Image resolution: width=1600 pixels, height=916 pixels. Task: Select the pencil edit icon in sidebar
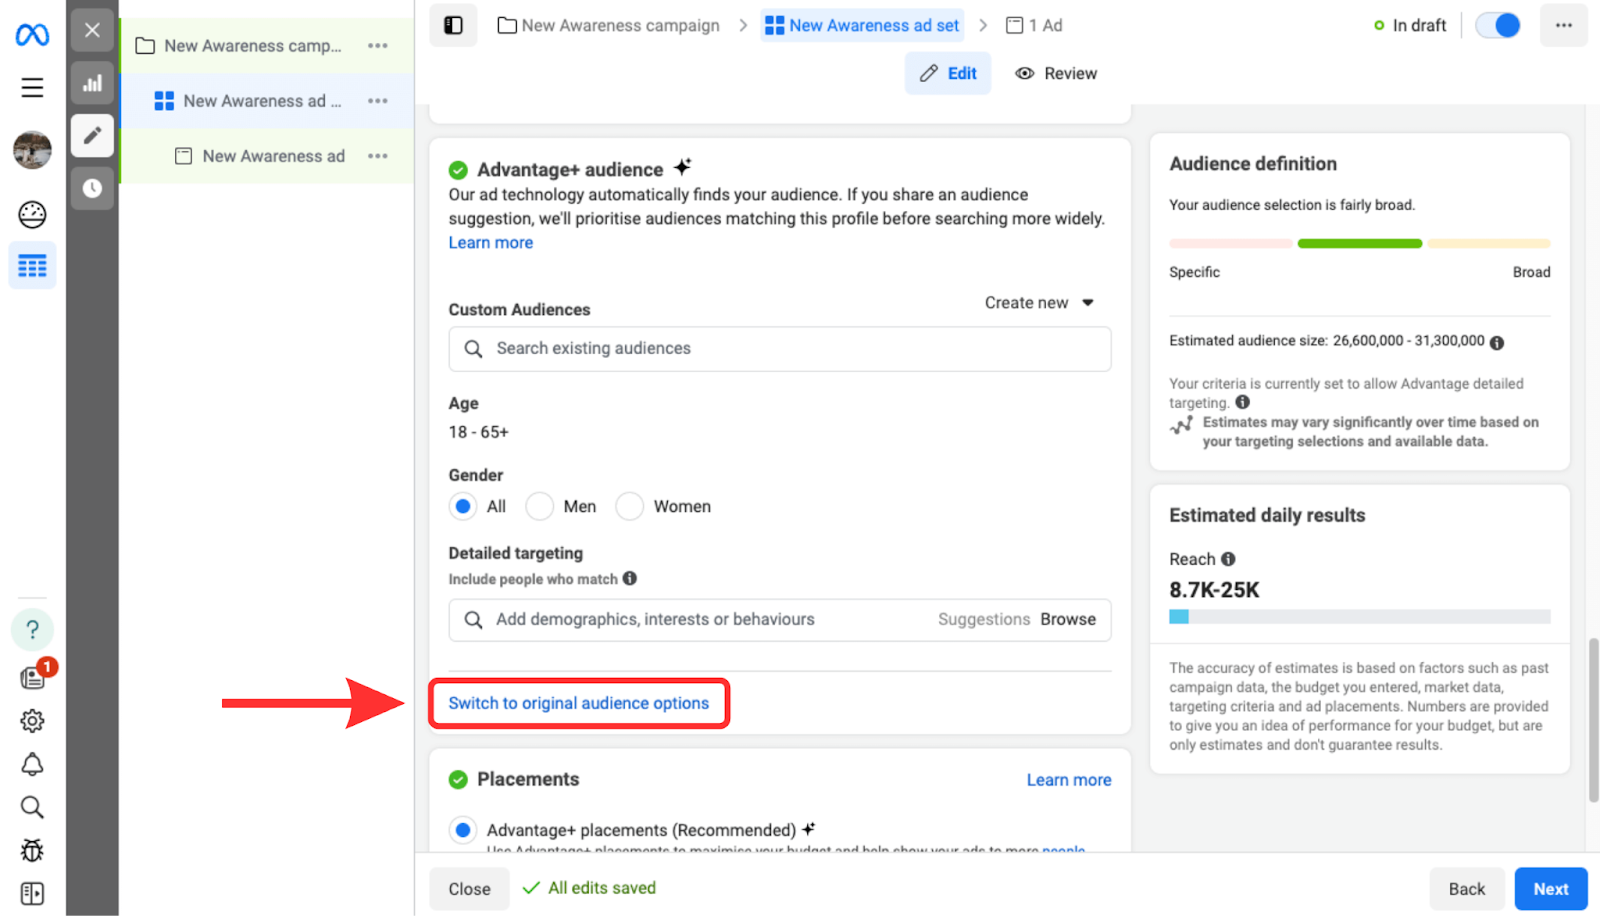92,135
